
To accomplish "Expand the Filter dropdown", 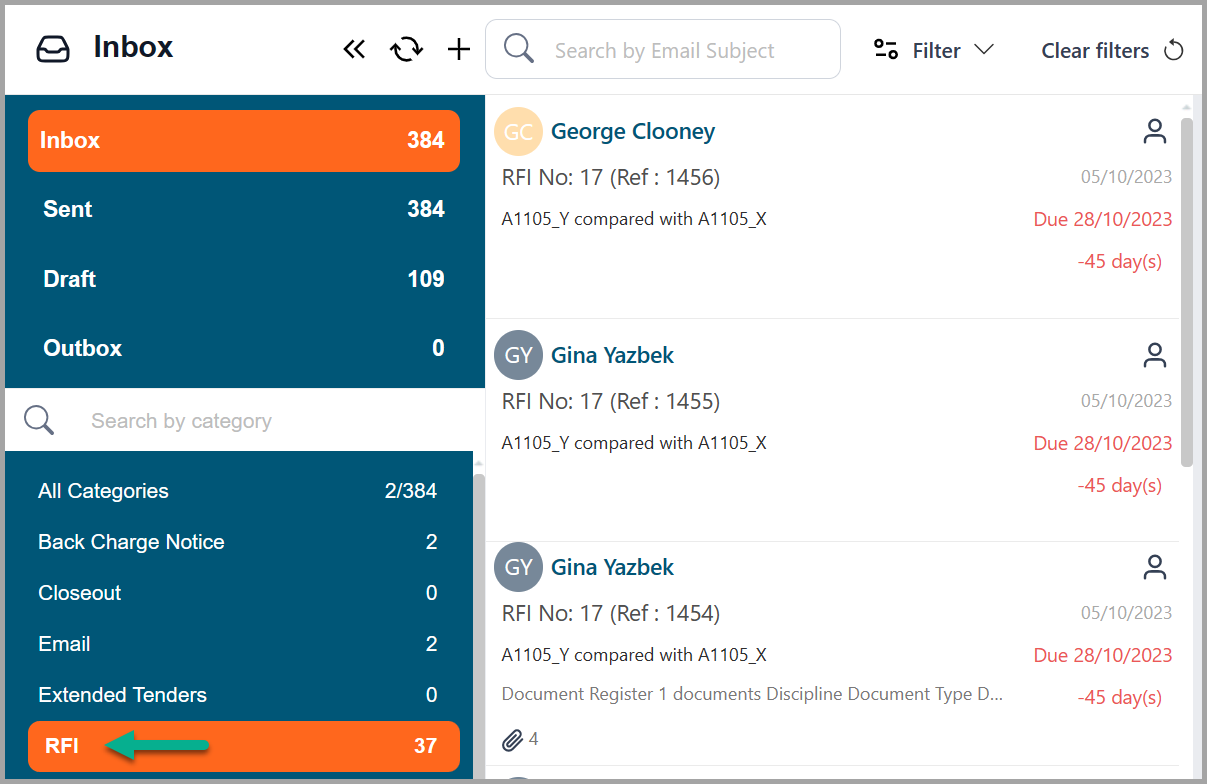I will coord(933,50).
